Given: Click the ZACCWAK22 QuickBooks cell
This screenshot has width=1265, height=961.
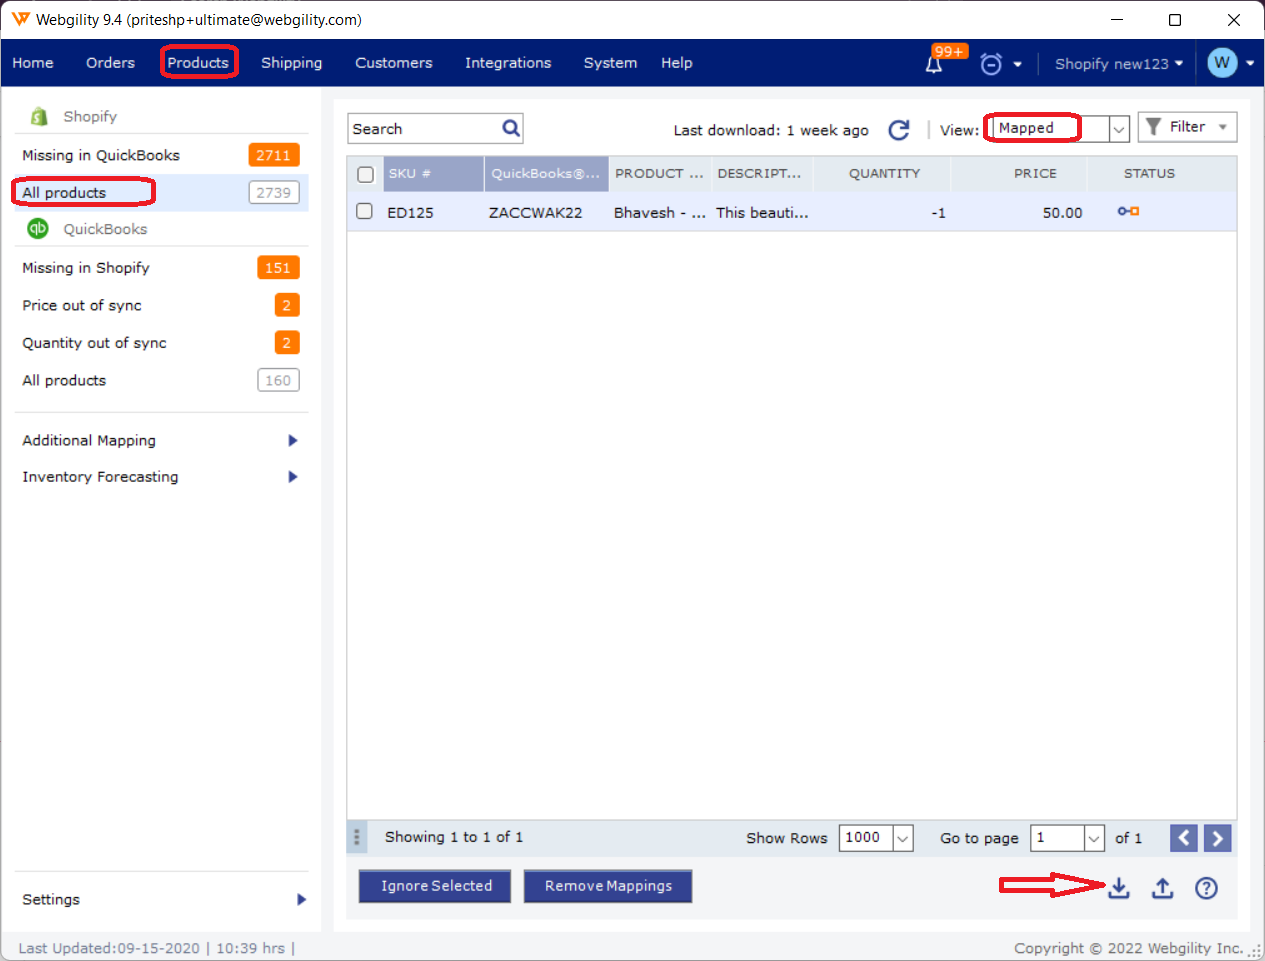Looking at the screenshot, I should pyautogui.click(x=535, y=213).
